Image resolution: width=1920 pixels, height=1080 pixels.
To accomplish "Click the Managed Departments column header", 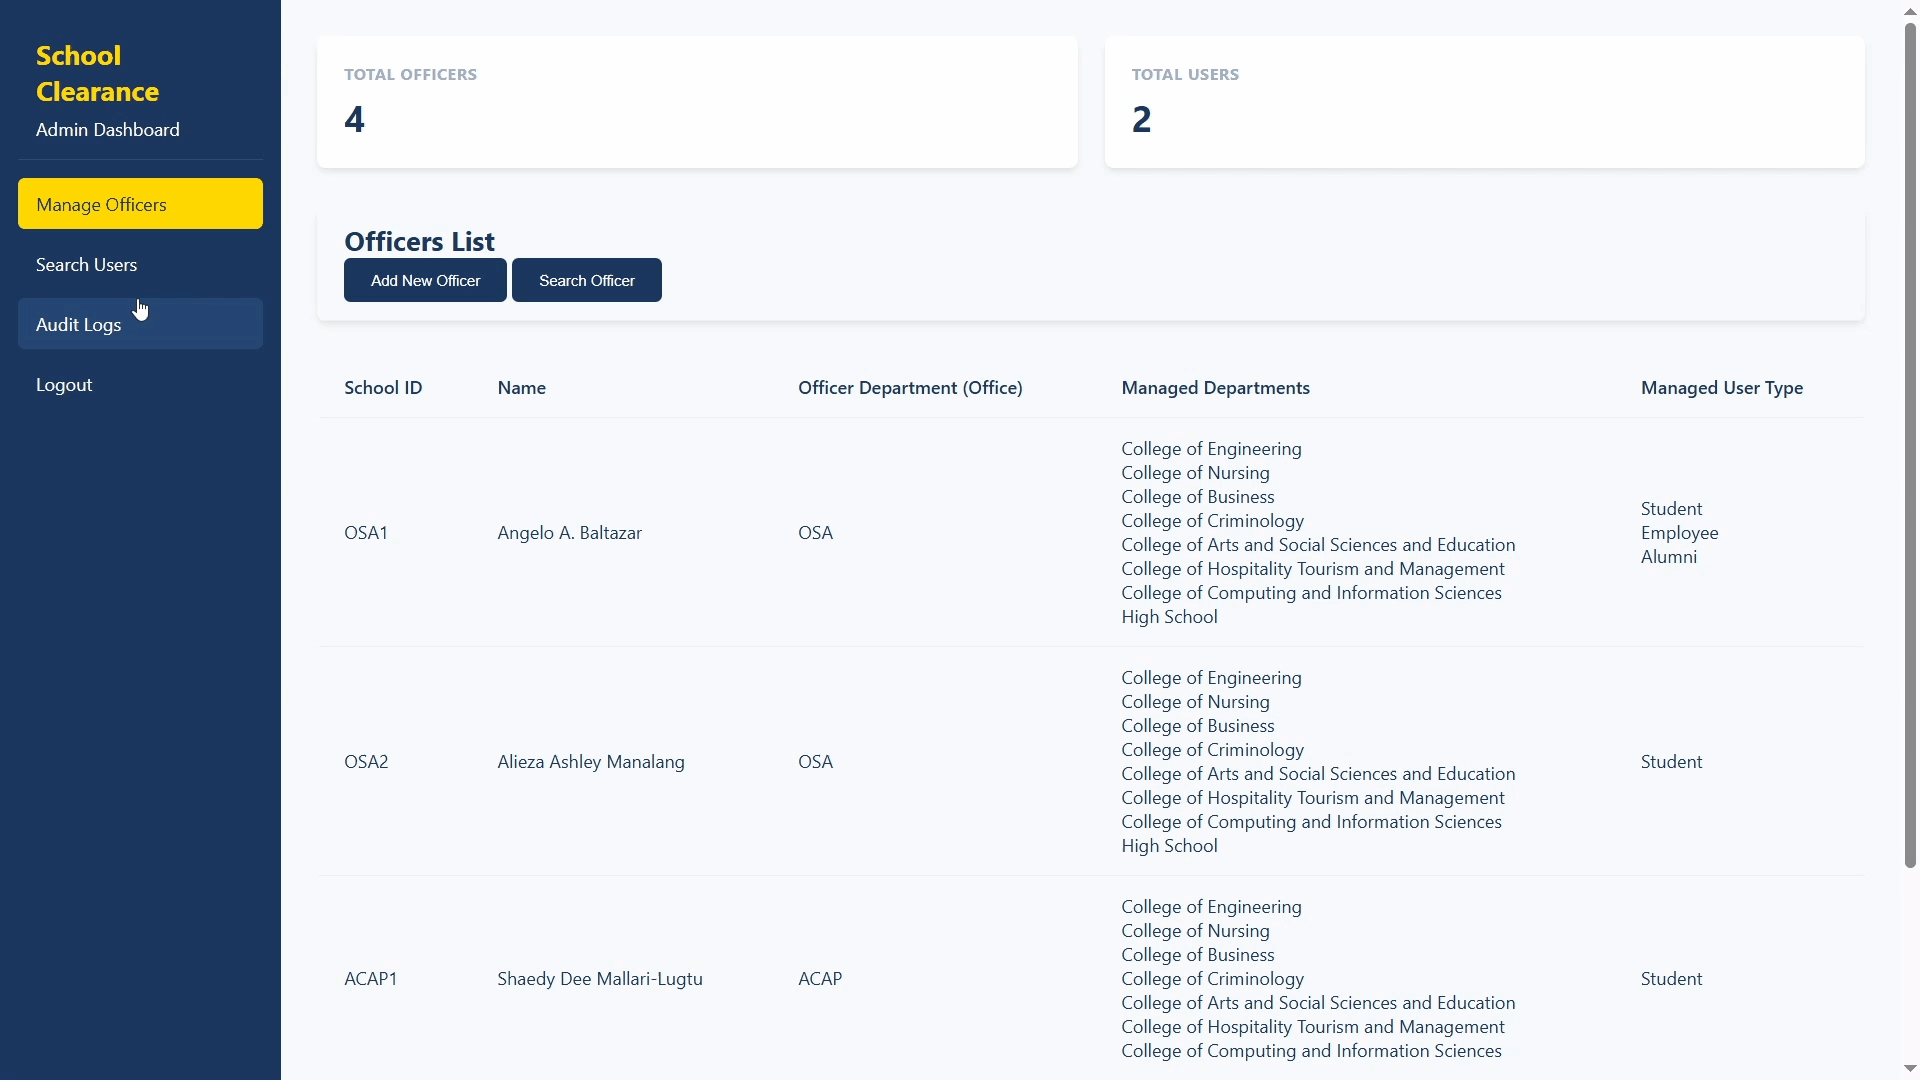I will tap(1215, 388).
